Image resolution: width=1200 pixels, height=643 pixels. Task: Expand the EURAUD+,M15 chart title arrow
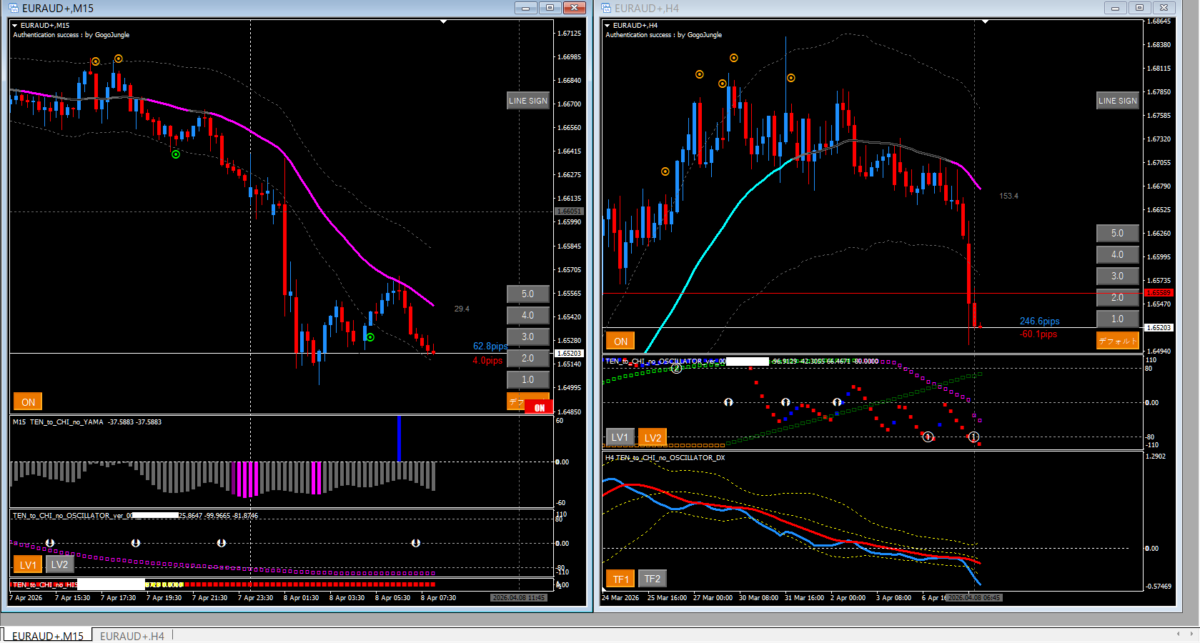point(16,24)
